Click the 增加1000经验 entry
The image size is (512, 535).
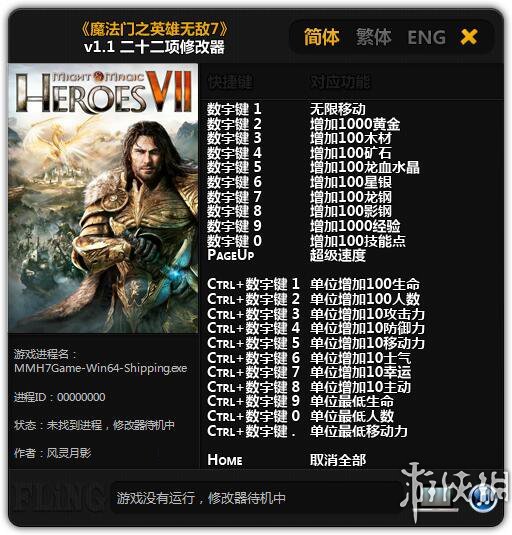tap(355, 226)
